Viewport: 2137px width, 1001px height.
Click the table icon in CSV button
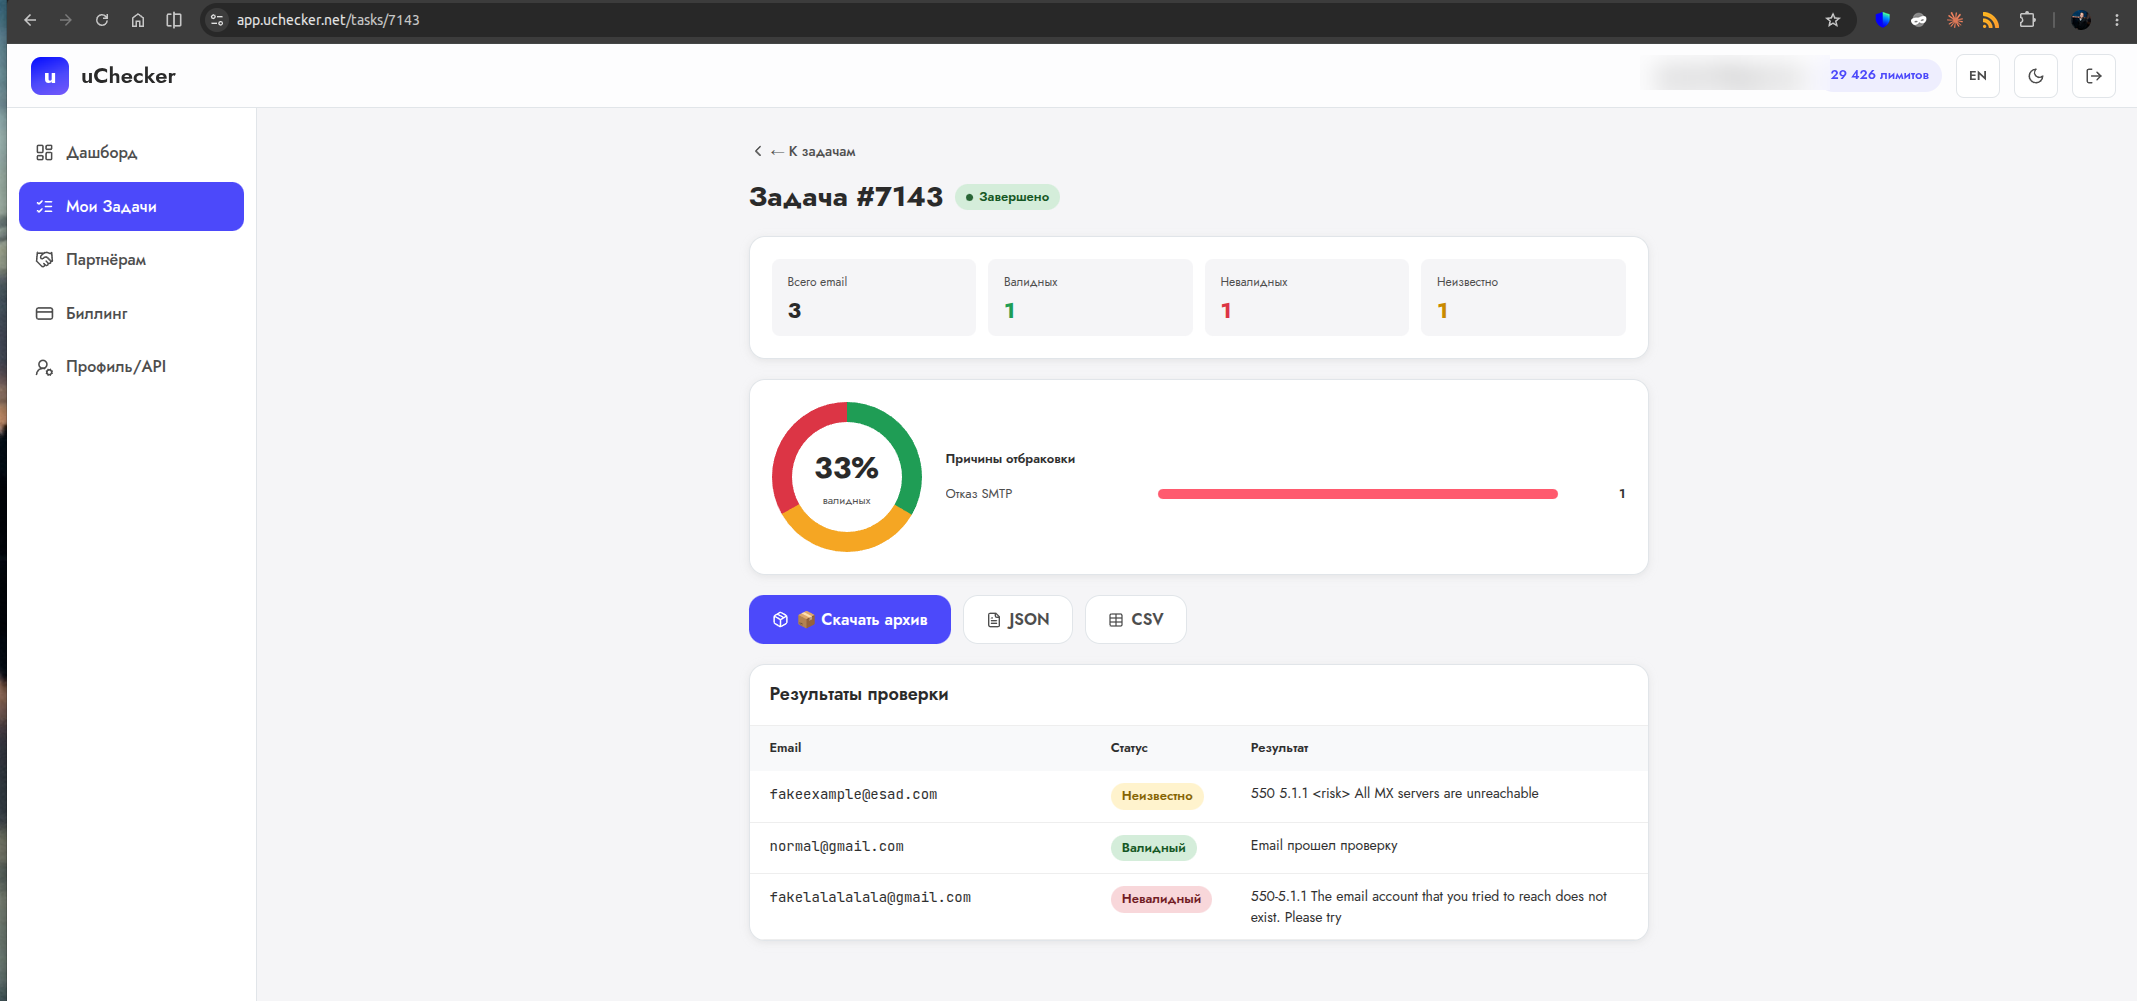pyautogui.click(x=1116, y=620)
